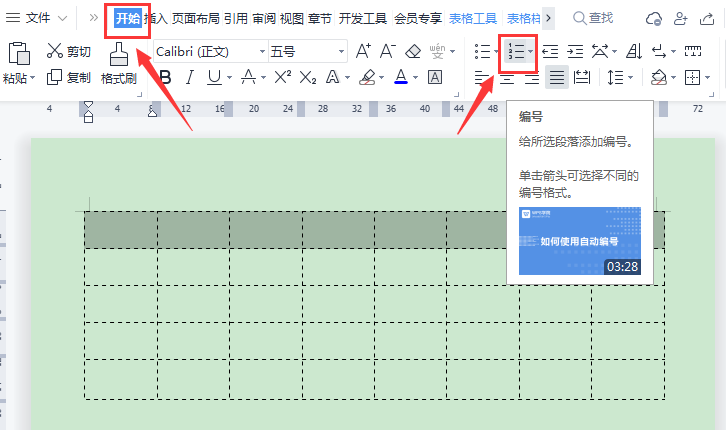The height and width of the screenshot is (430, 726).
Task: Click the 查找 search box
Action: pos(594,18)
